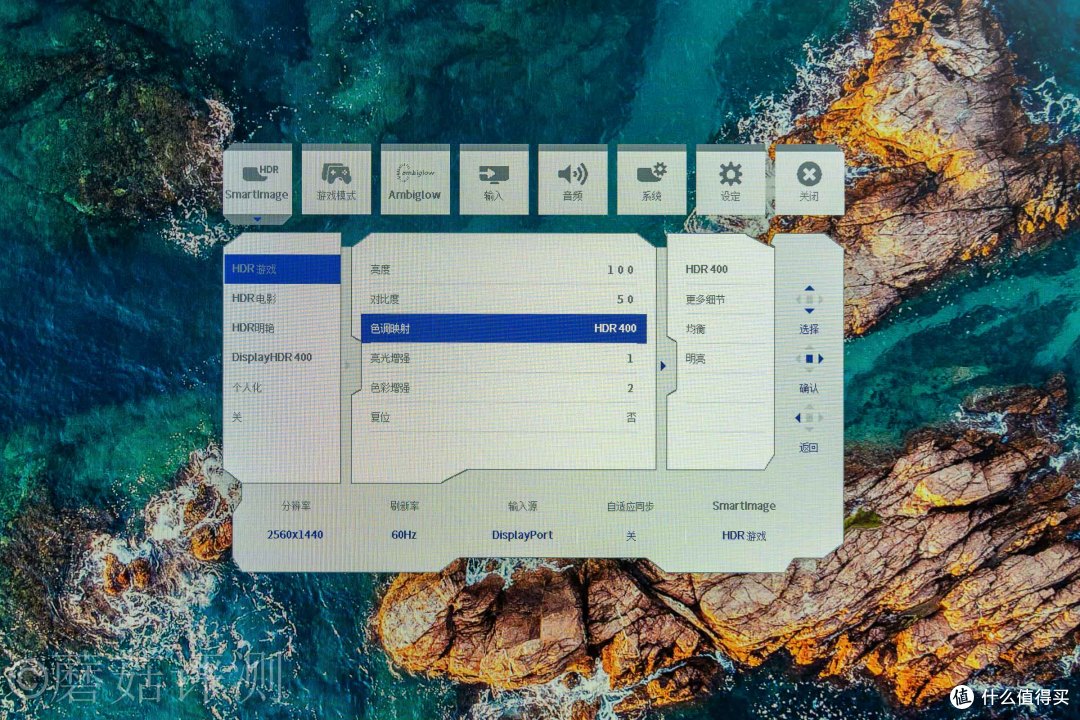Click the 确认 right arrow icon
Screen dimensions: 1080x720
coord(809,359)
